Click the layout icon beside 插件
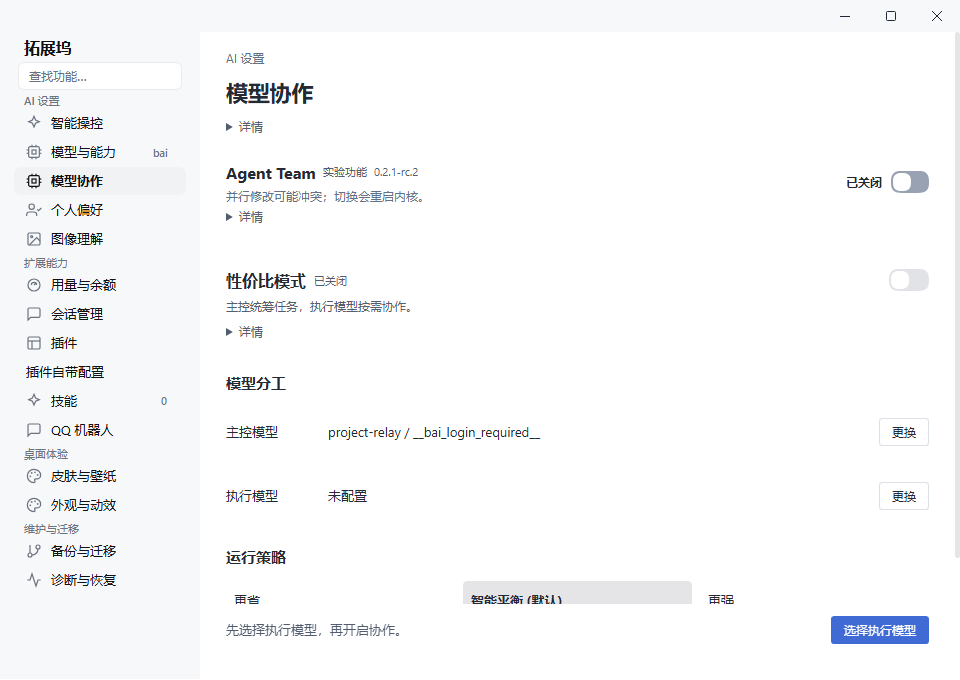Viewport: 960px width, 680px height. tap(34, 343)
